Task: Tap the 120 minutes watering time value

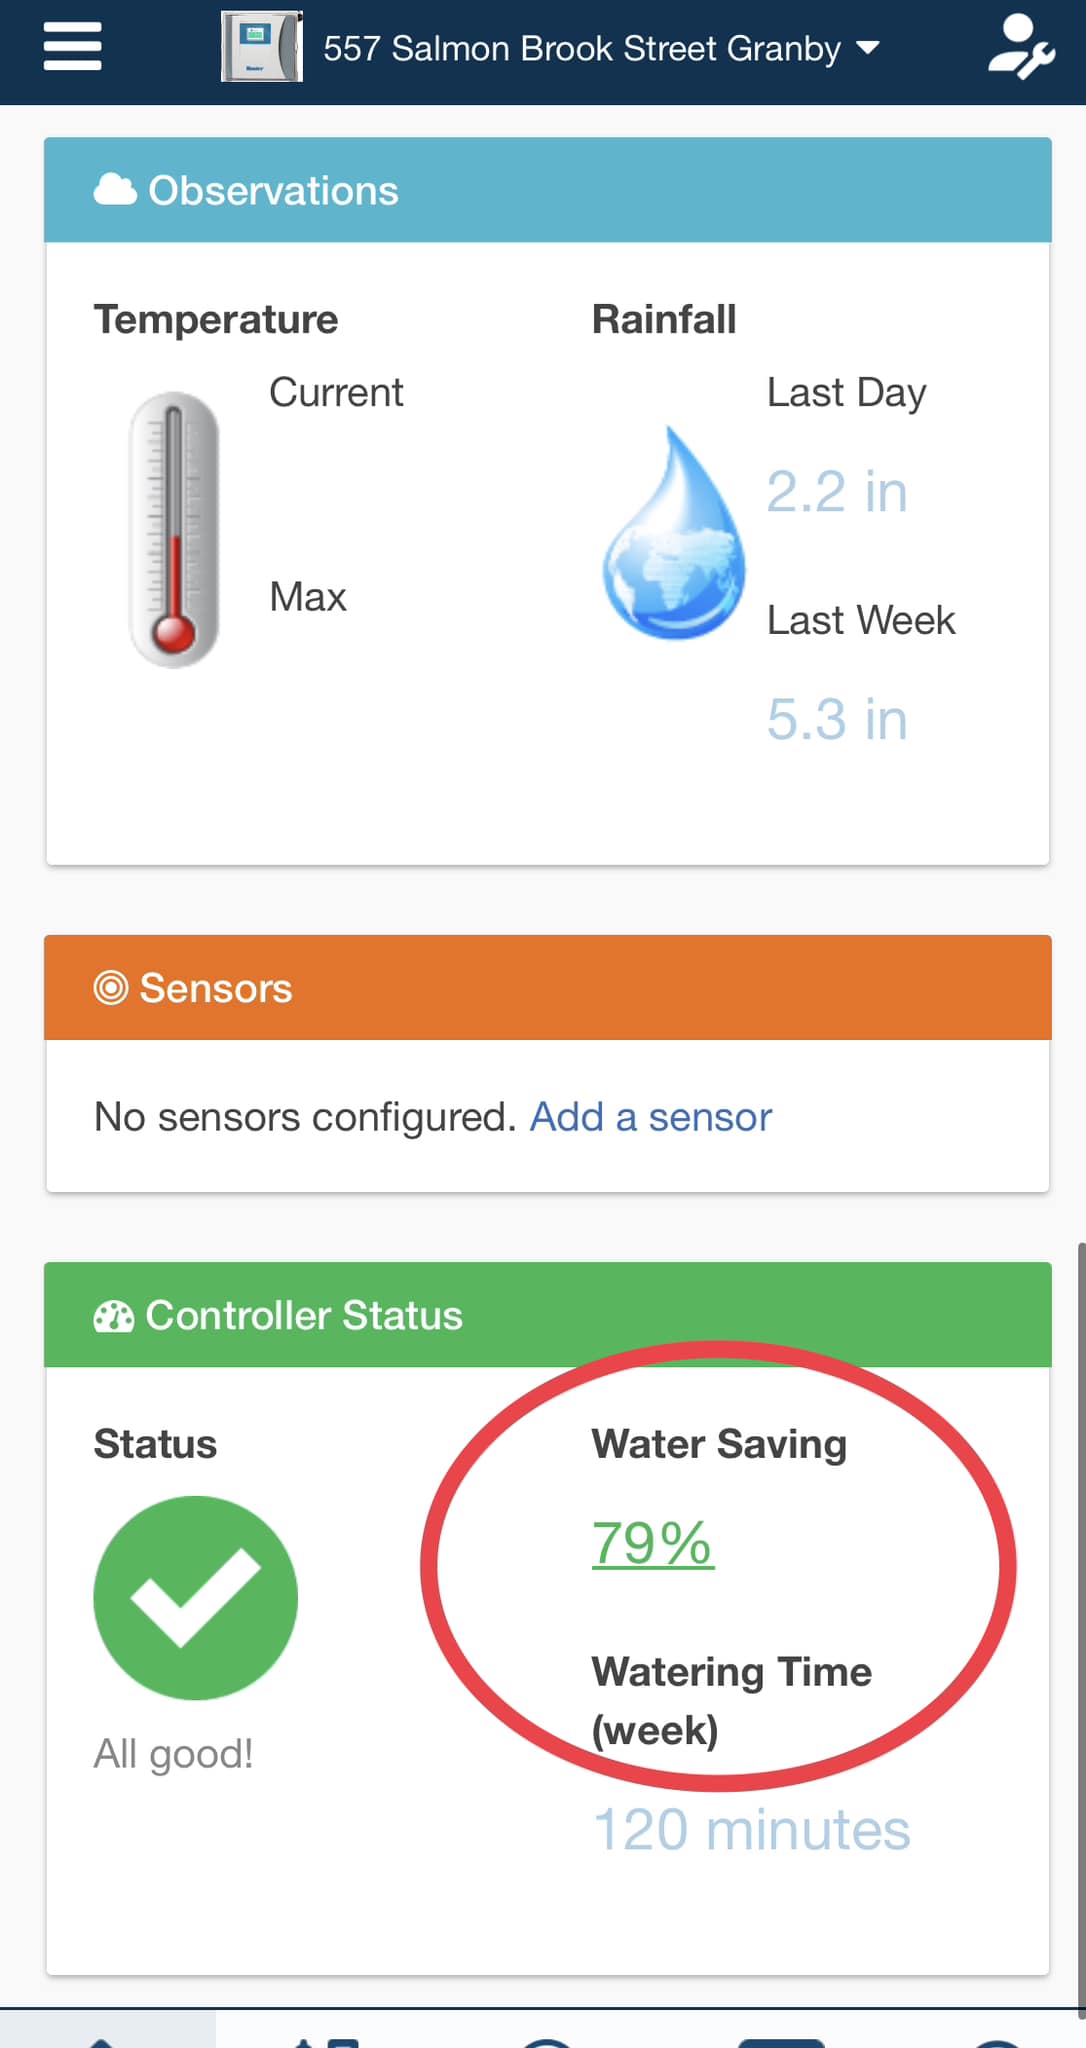Action: [751, 1829]
